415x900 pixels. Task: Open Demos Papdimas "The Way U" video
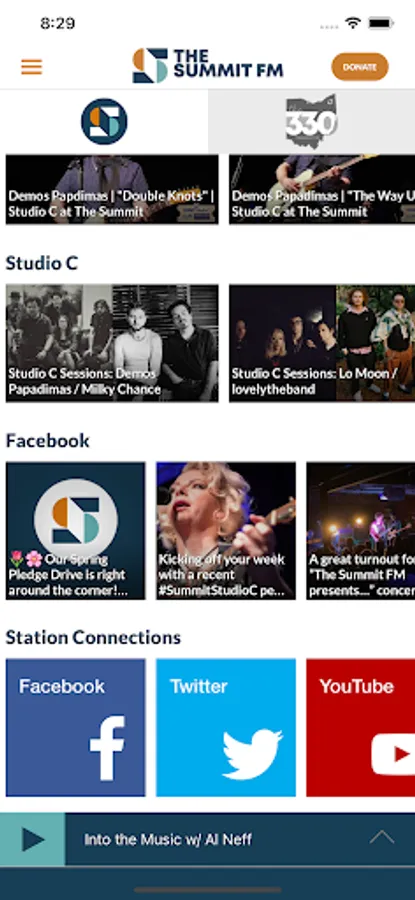click(322, 189)
